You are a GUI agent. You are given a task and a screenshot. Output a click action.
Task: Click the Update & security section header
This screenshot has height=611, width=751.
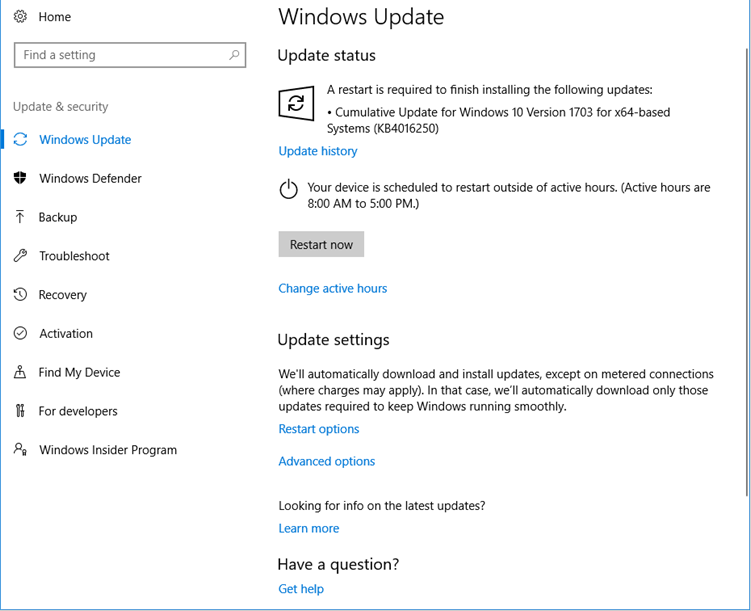coord(61,106)
